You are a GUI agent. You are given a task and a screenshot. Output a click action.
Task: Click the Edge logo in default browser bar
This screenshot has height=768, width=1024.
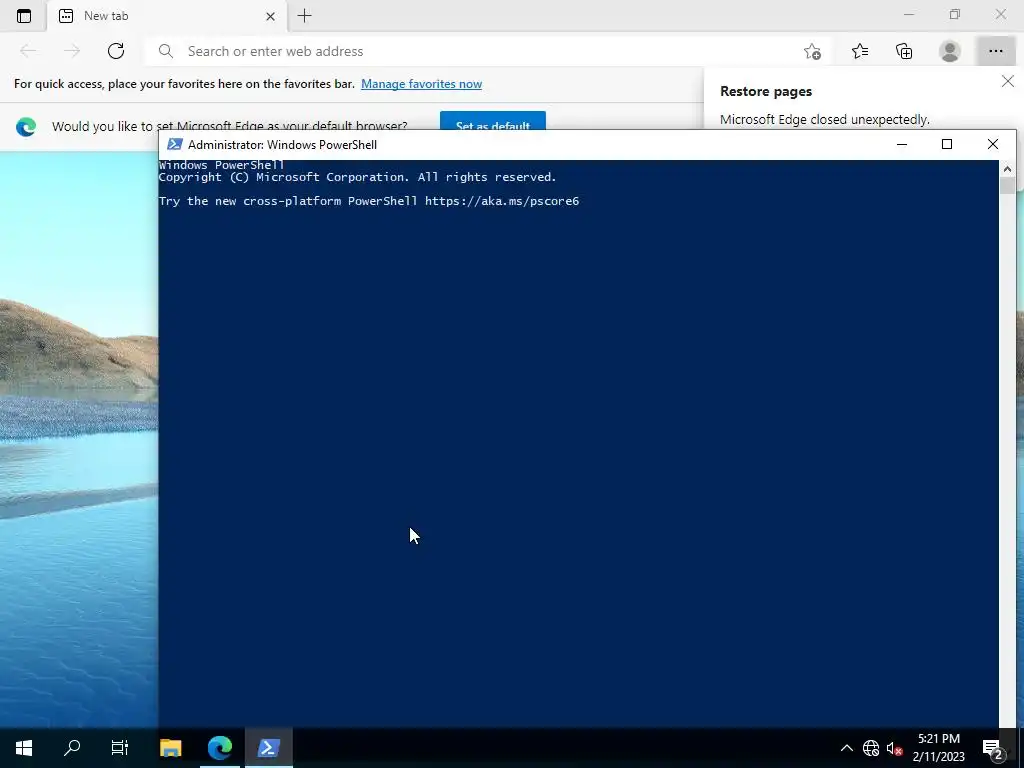[26, 126]
